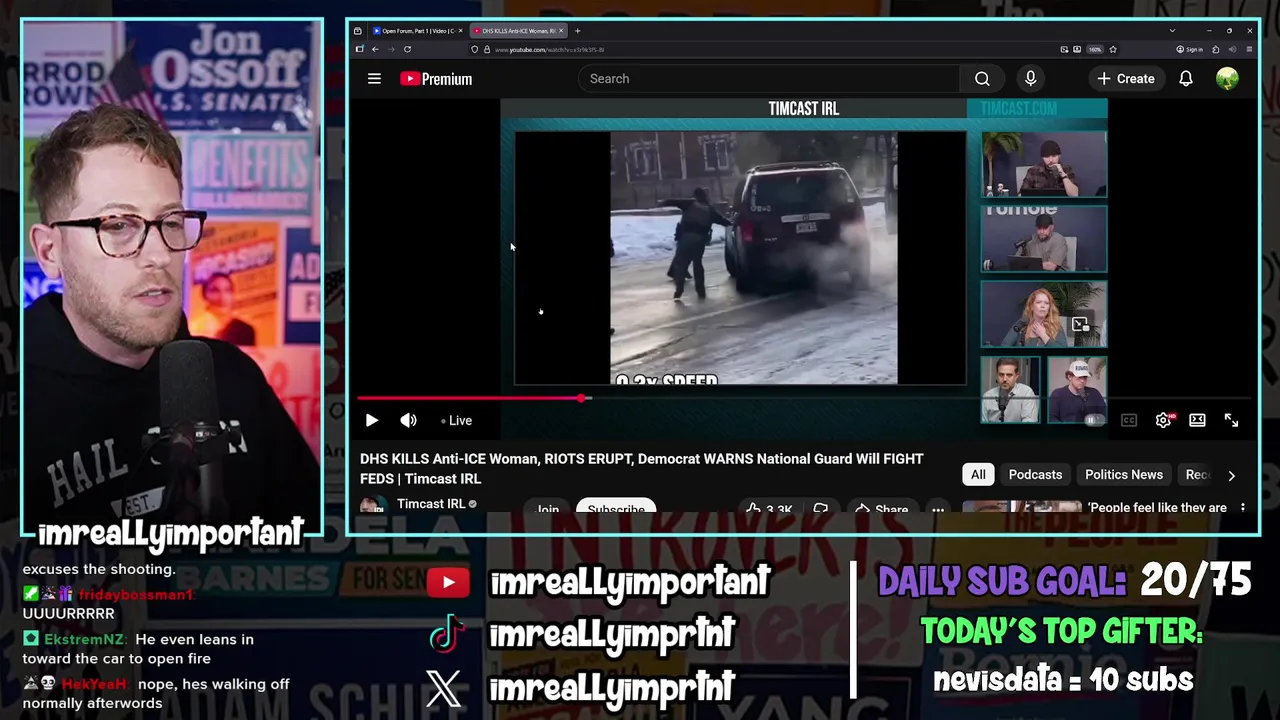Click the youtube.com address bar
1280x720 pixels.
pyautogui.click(x=770, y=49)
